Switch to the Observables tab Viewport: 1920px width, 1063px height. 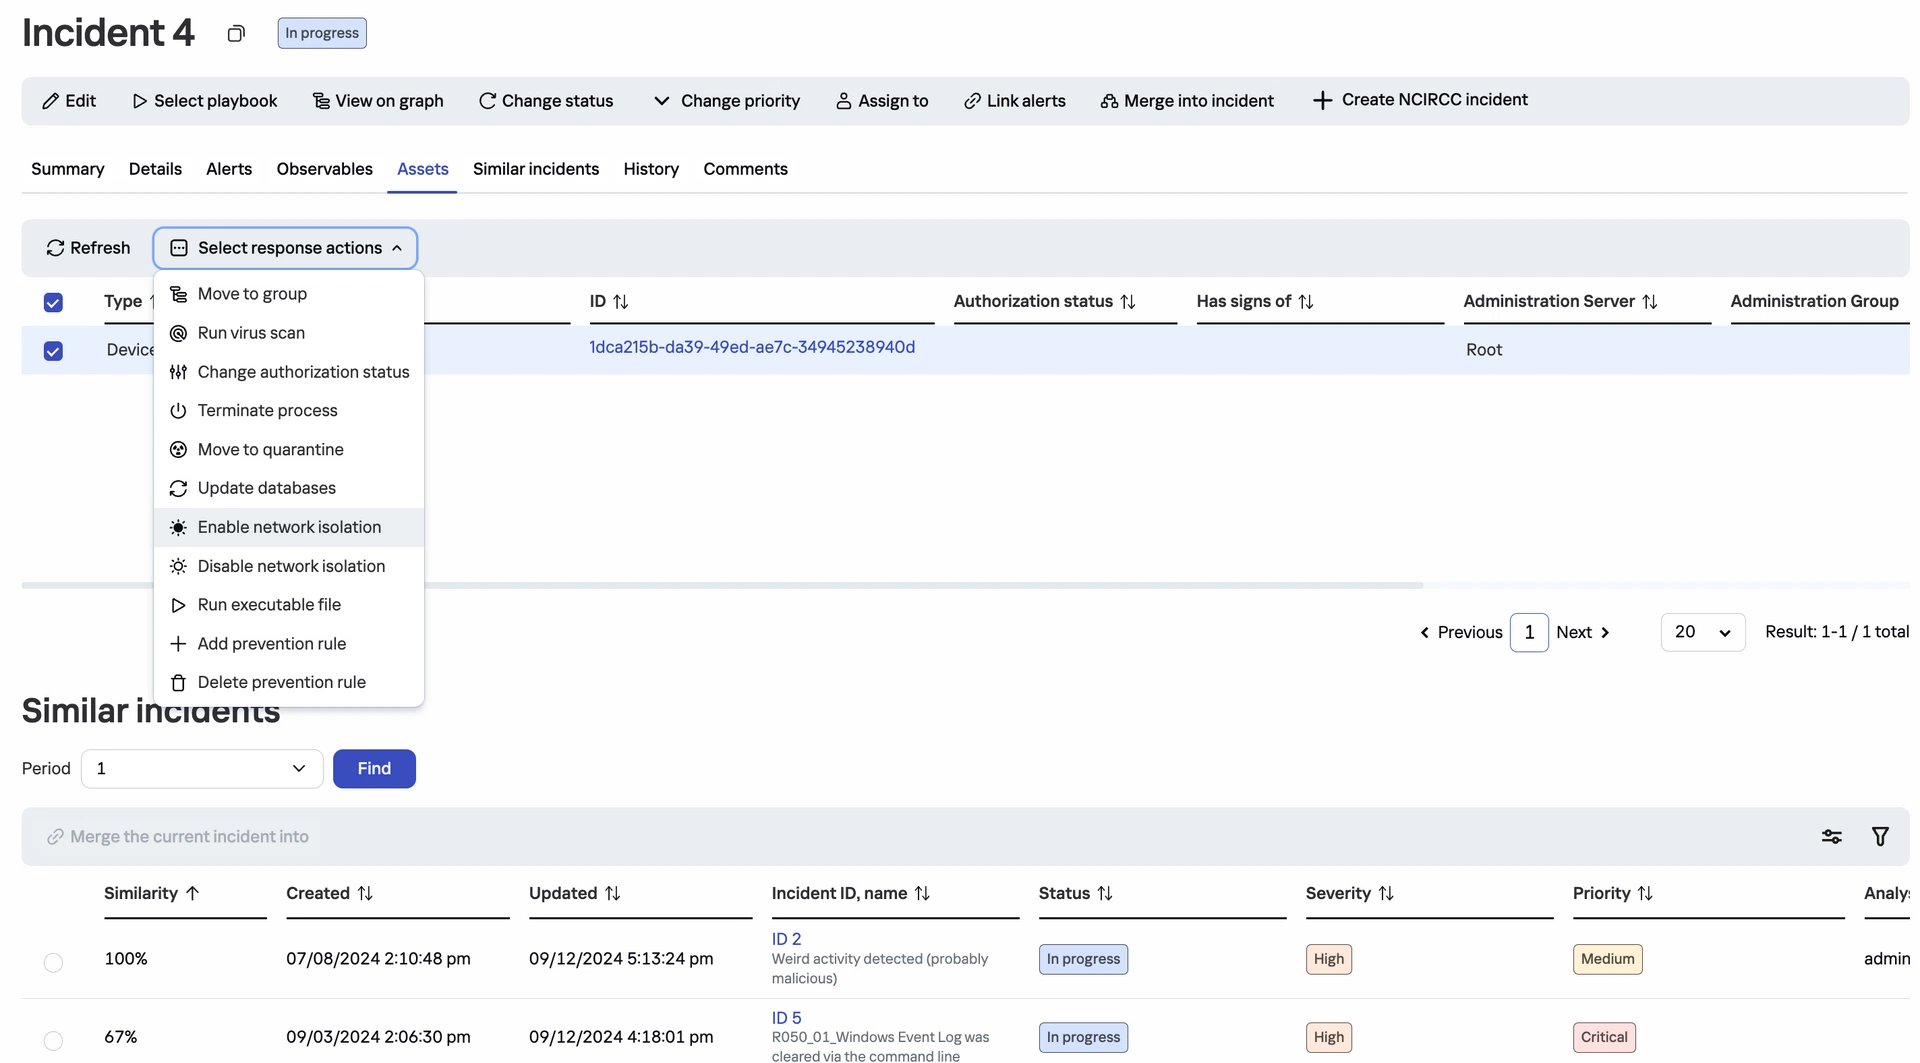[324, 169]
